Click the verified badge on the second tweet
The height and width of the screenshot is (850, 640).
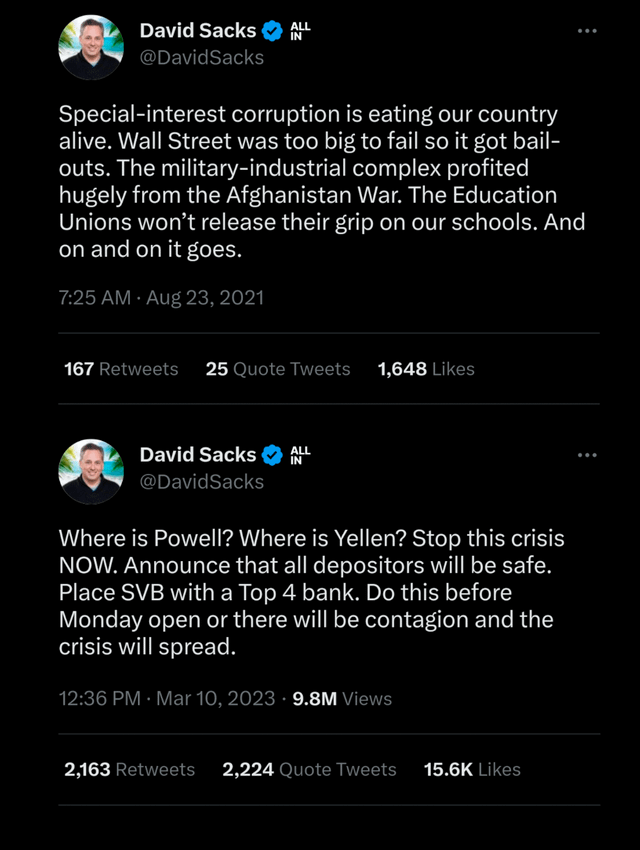click(271, 455)
